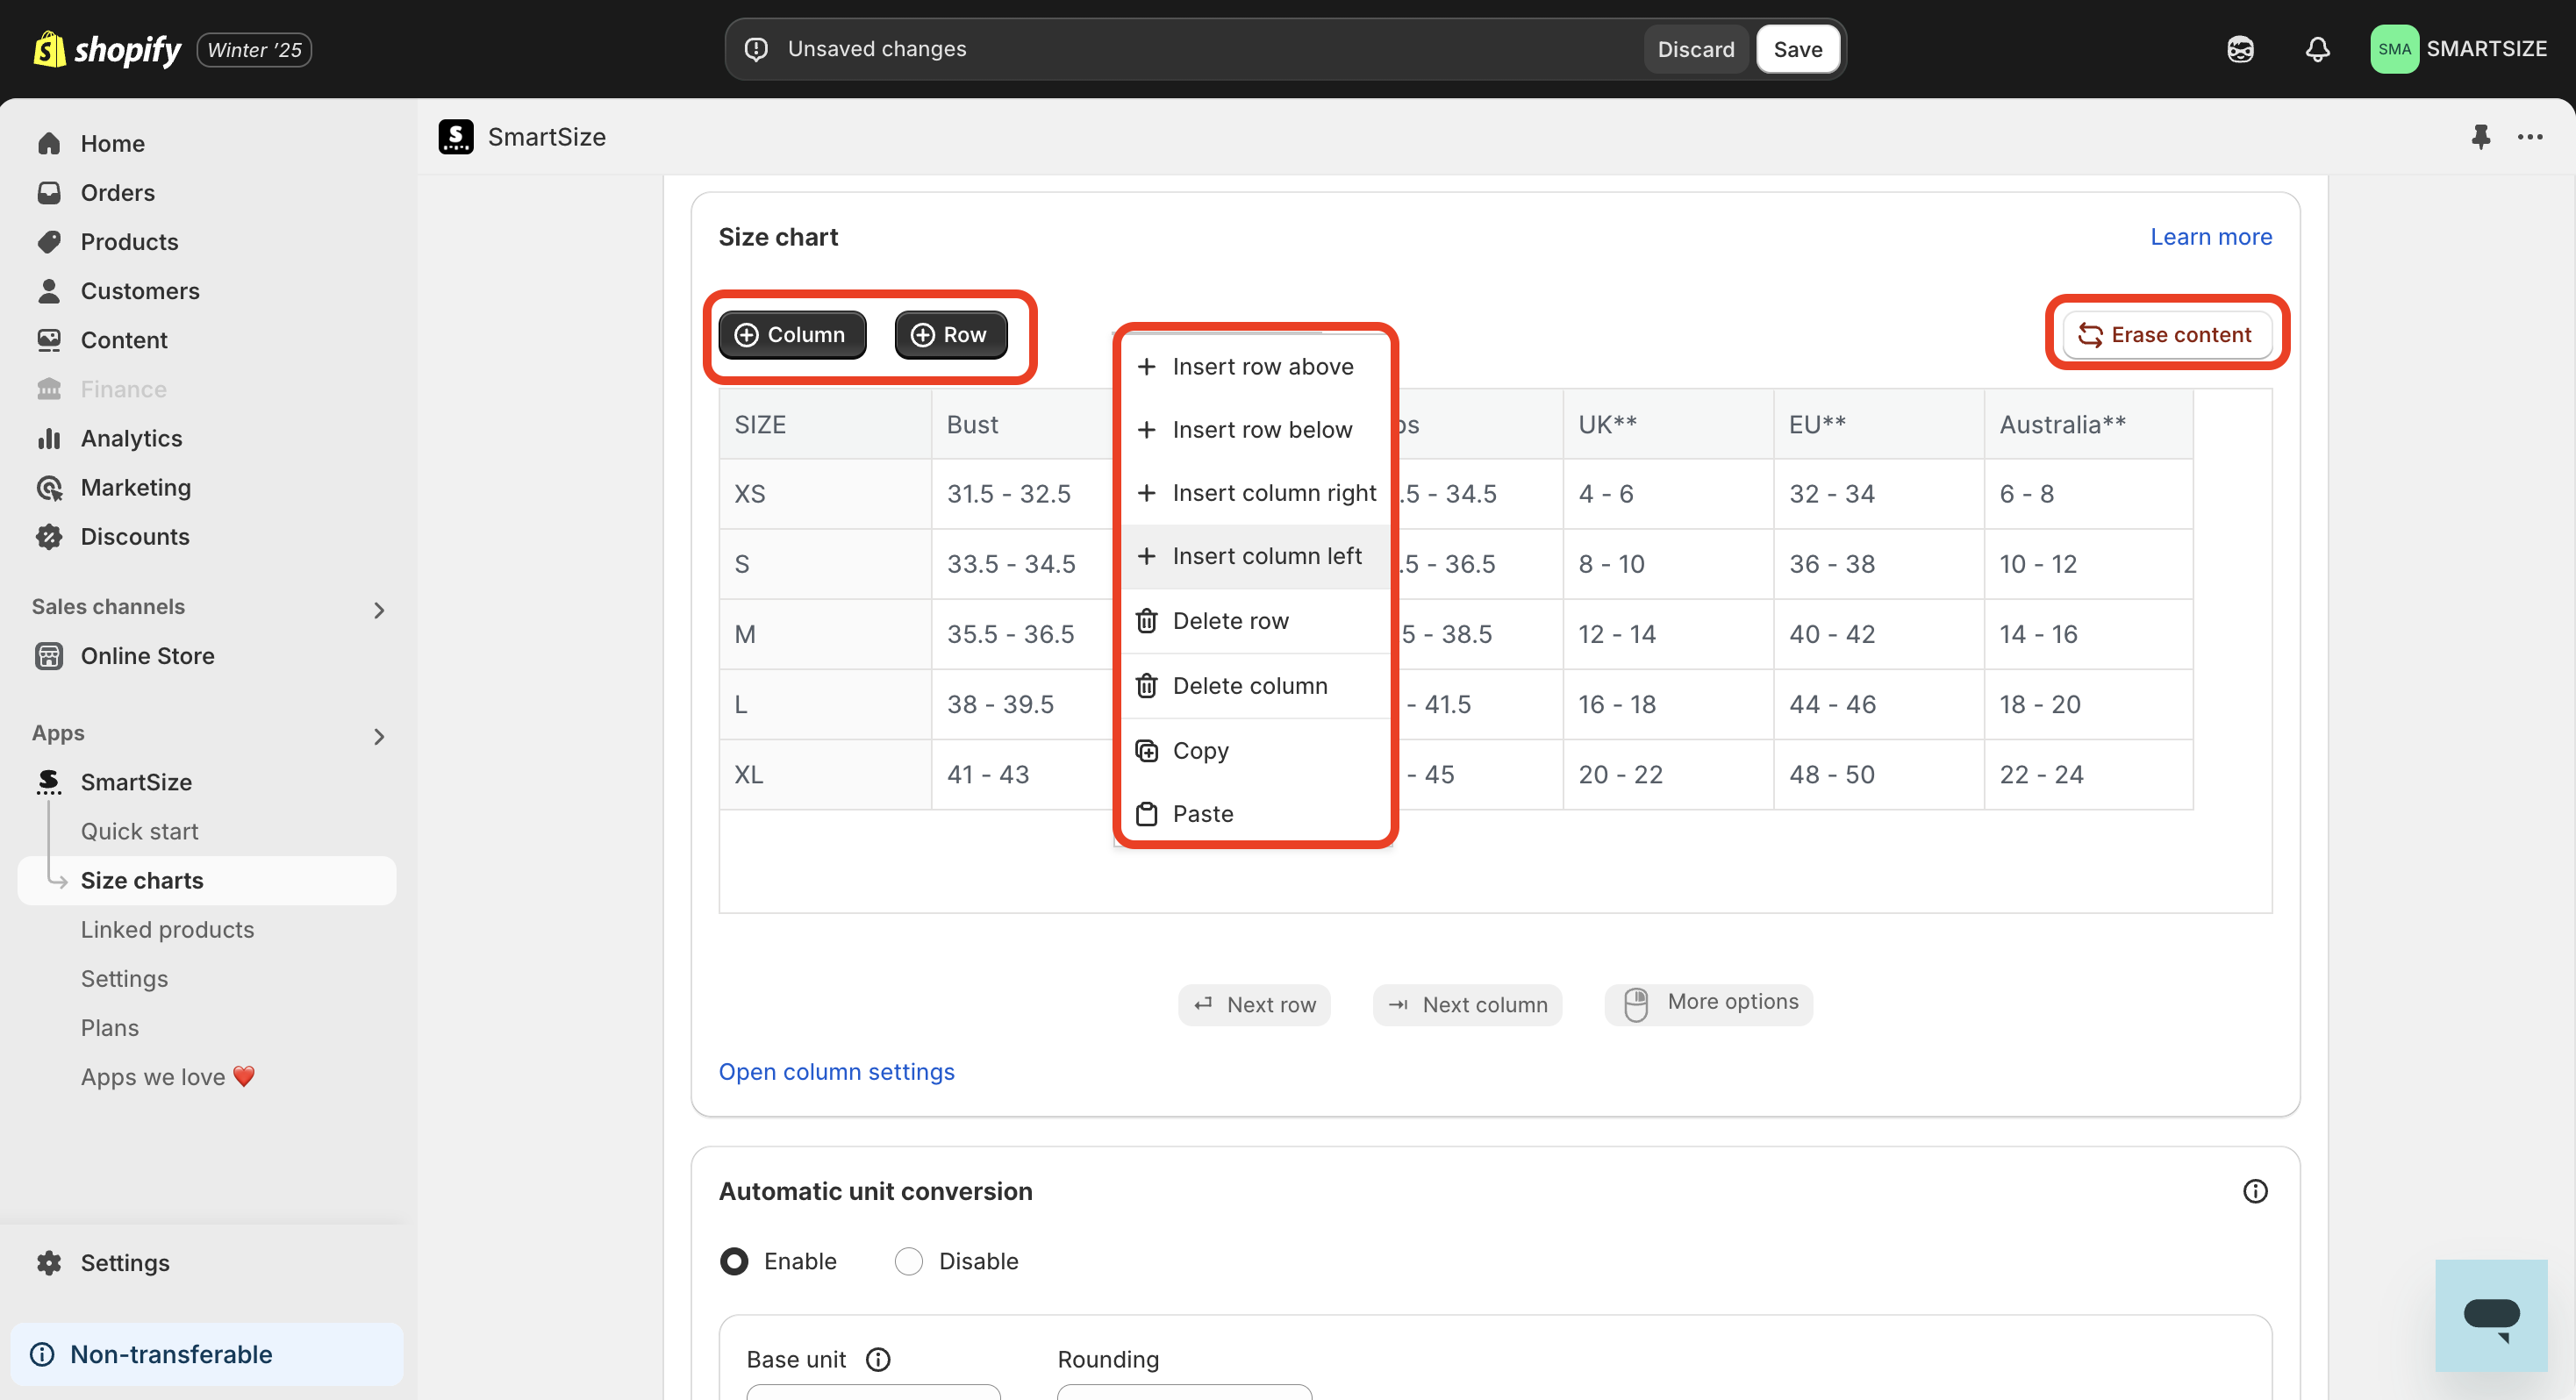The height and width of the screenshot is (1400, 2576).
Task: Open the Base unit dropdown
Action: (873, 1391)
